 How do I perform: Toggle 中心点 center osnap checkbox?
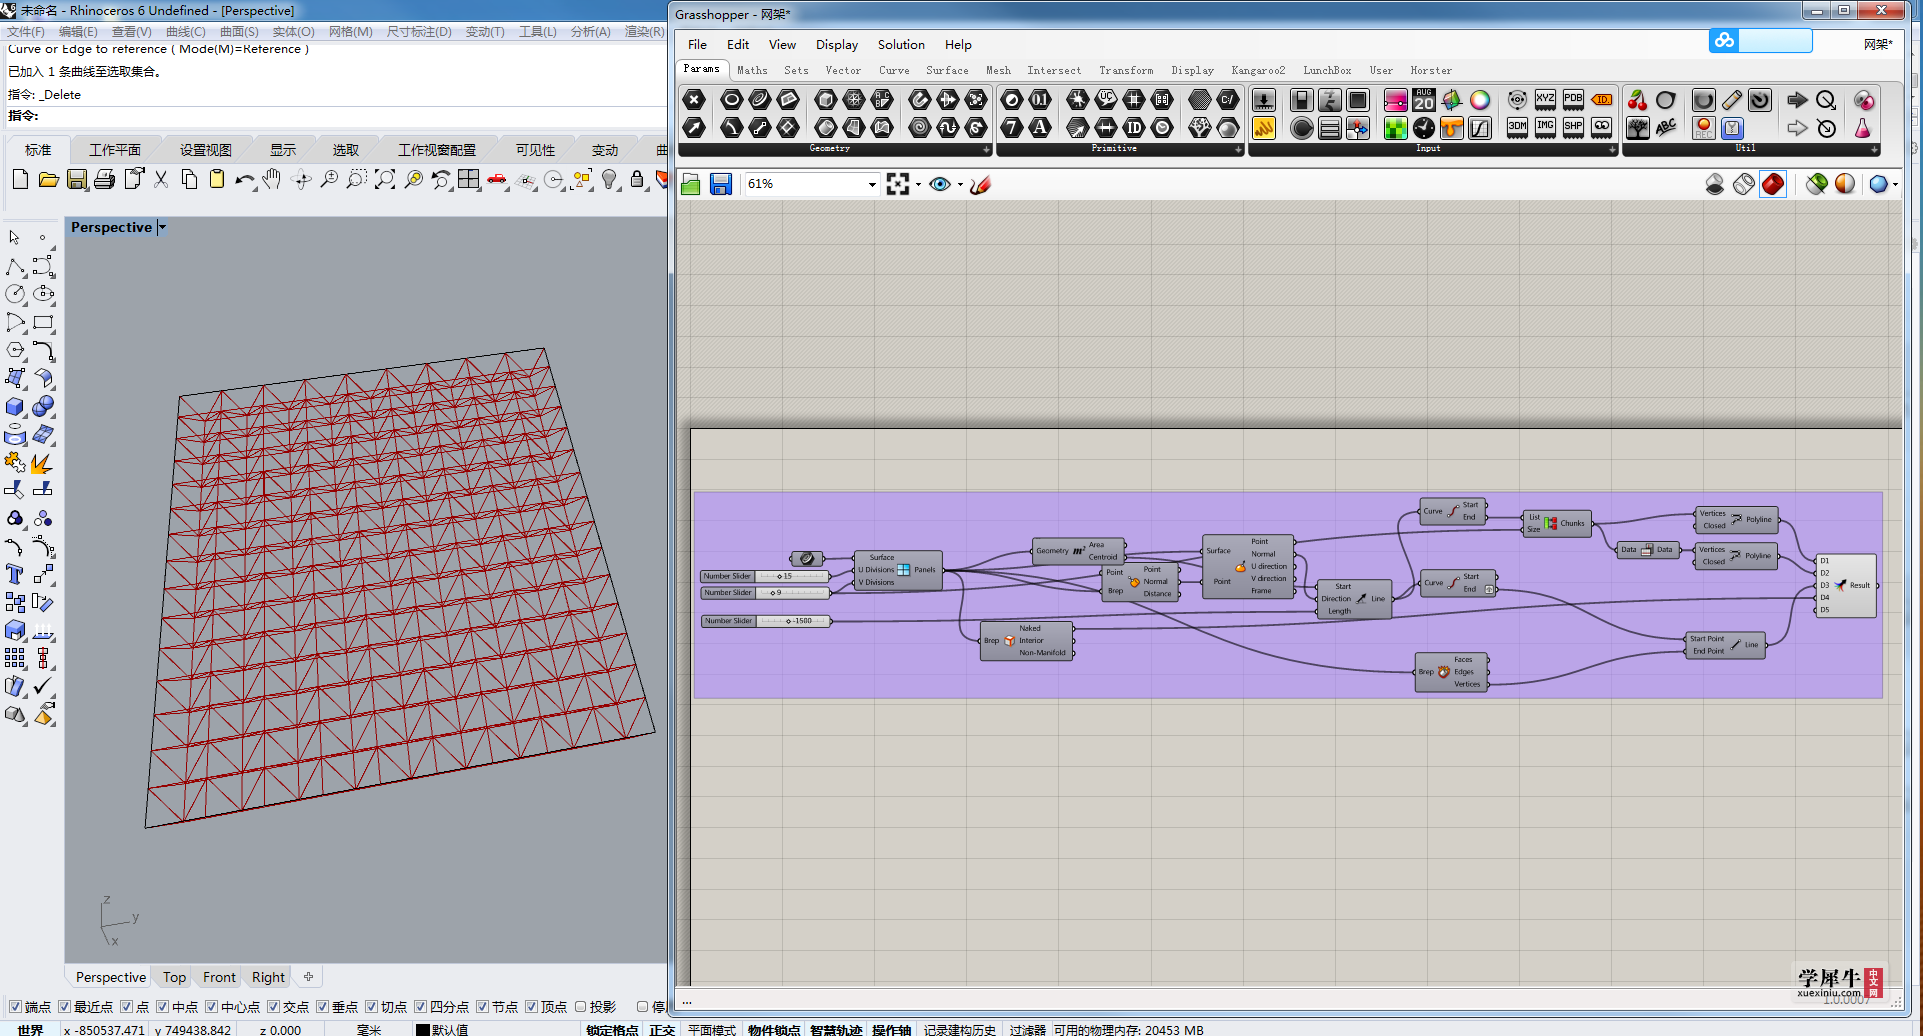[211, 1007]
